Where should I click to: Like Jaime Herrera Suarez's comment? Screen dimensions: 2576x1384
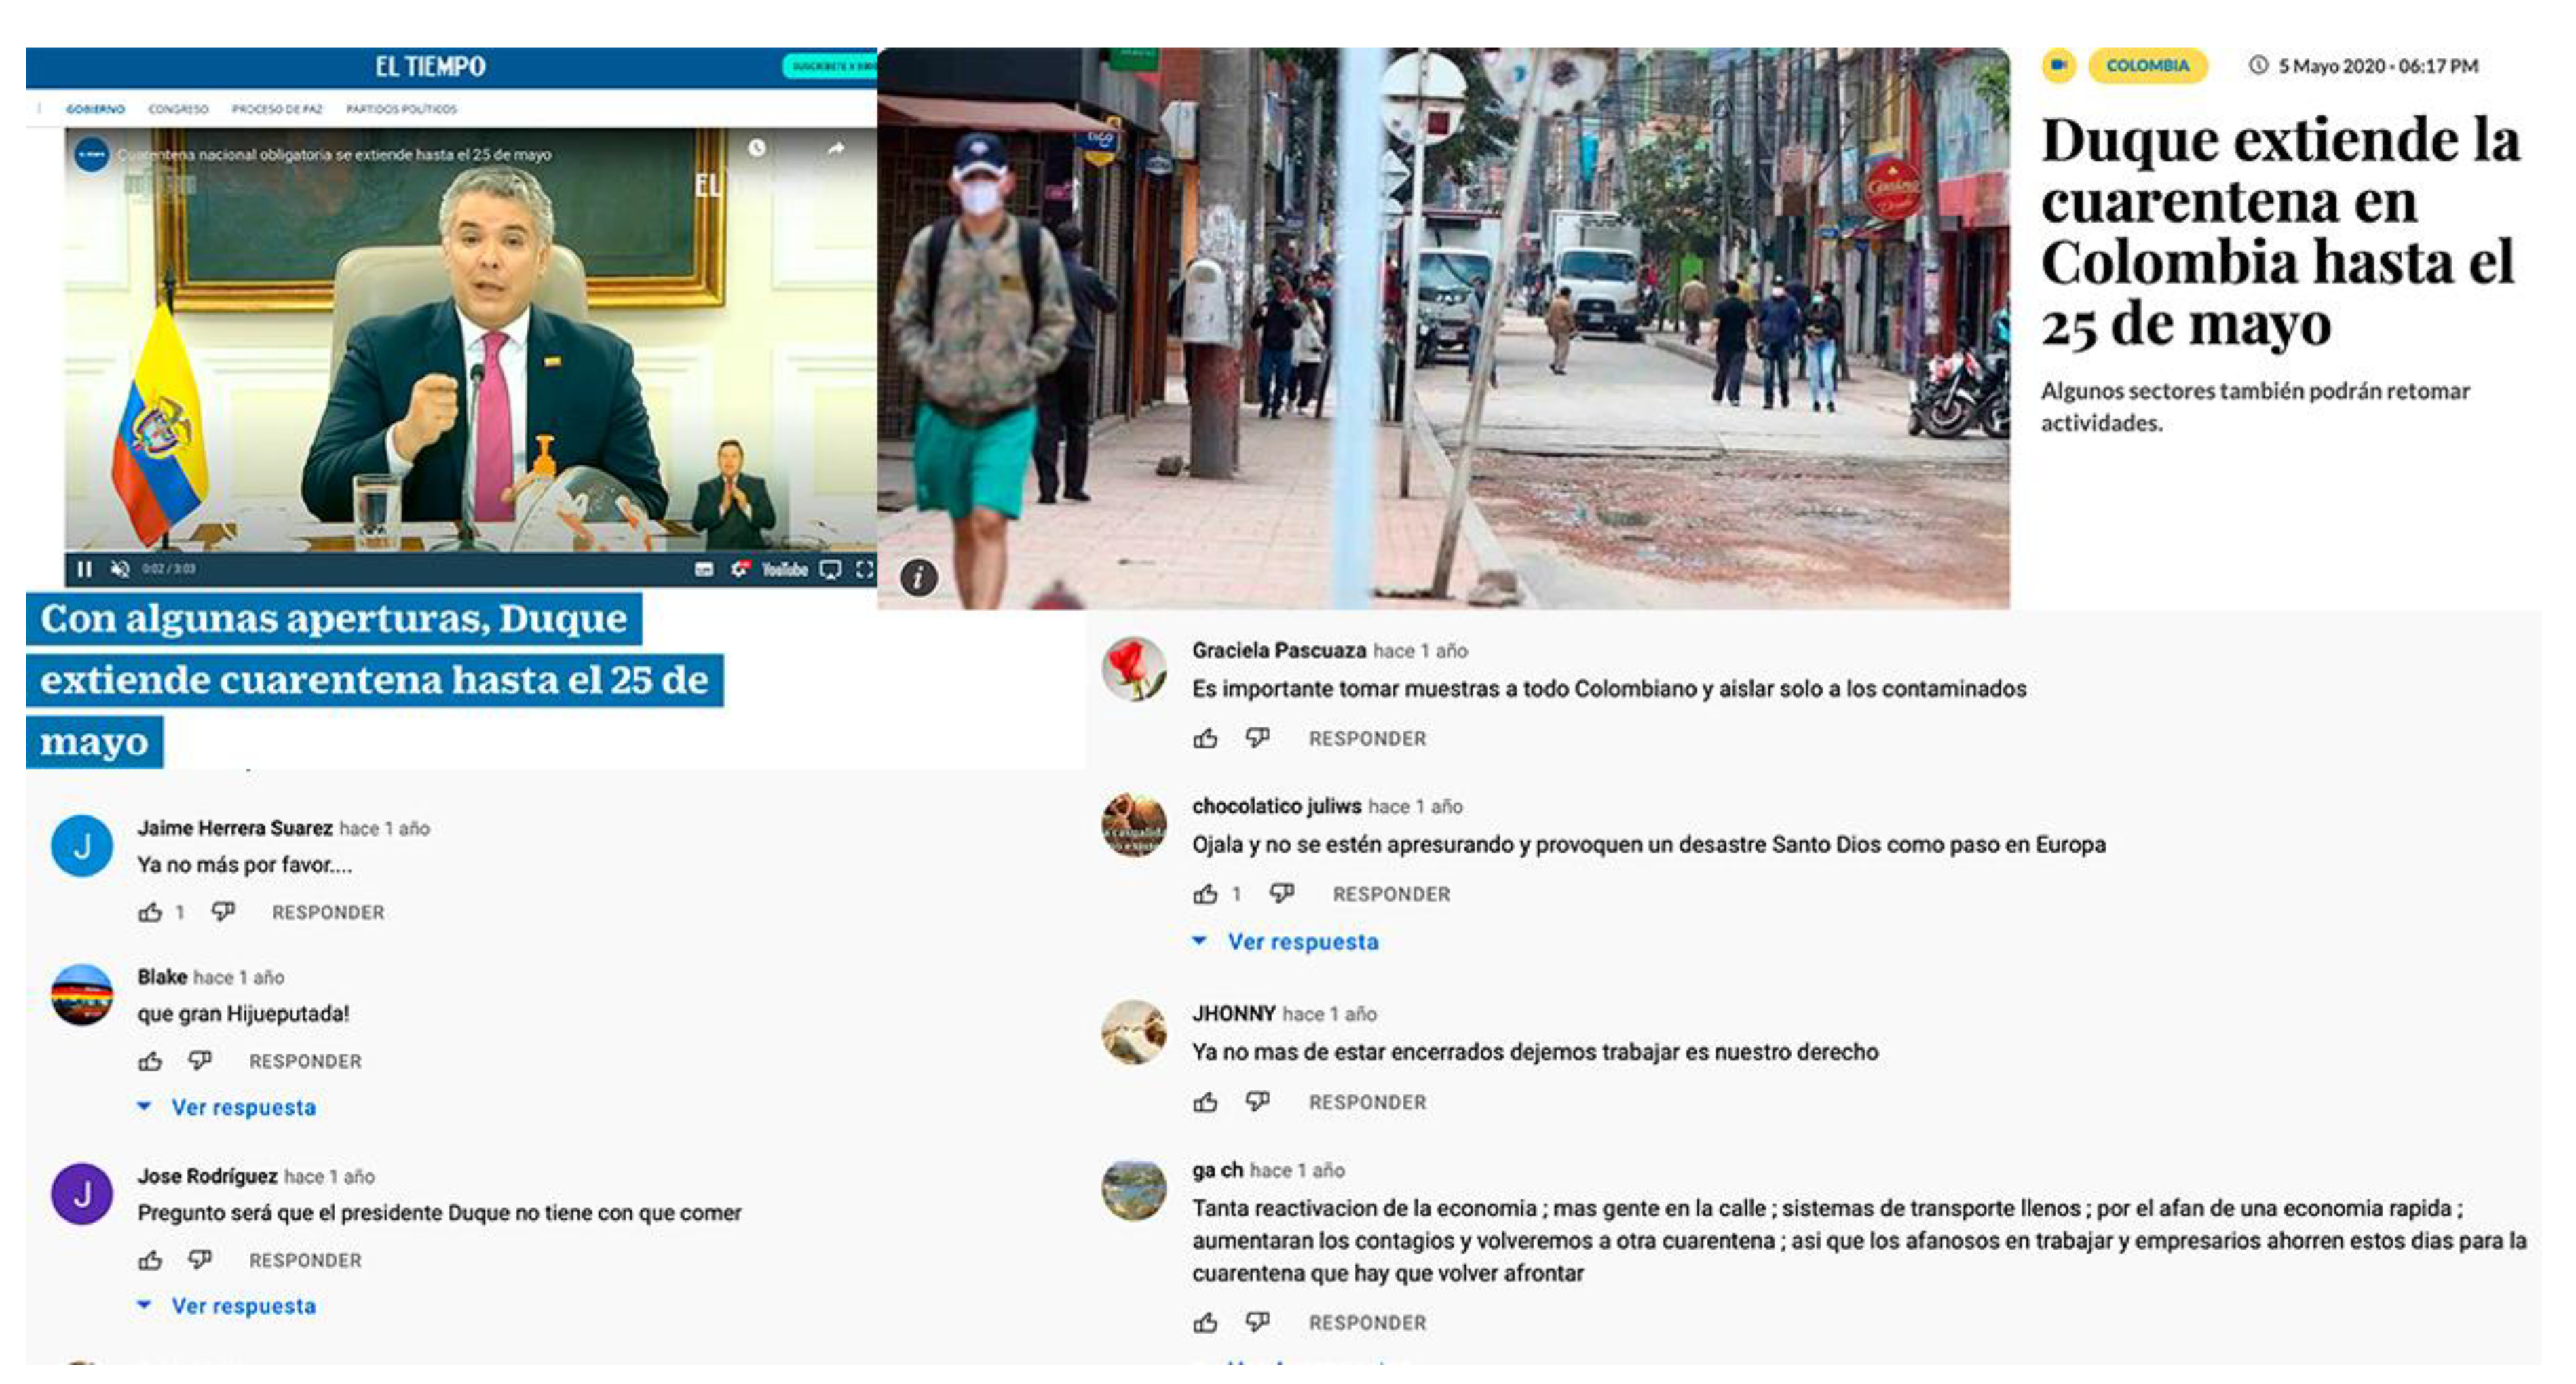pos(150,912)
